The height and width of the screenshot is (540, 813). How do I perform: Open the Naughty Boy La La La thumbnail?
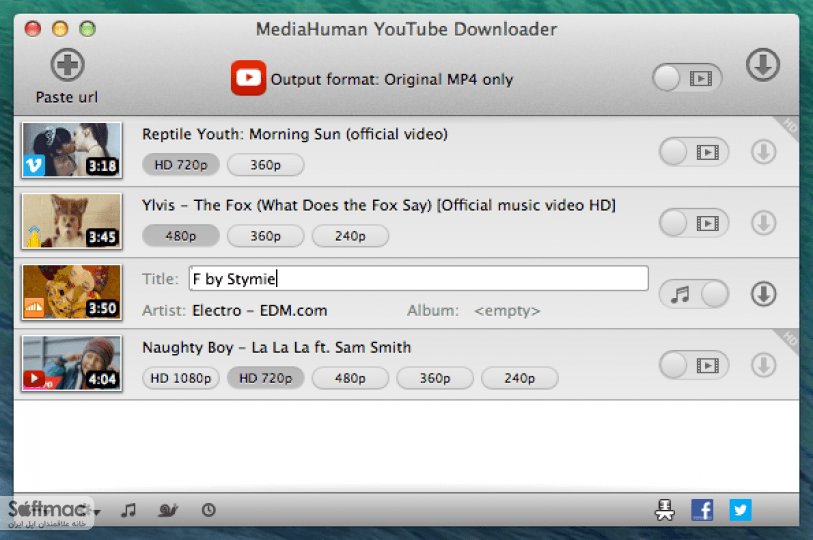pyautogui.click(x=72, y=363)
